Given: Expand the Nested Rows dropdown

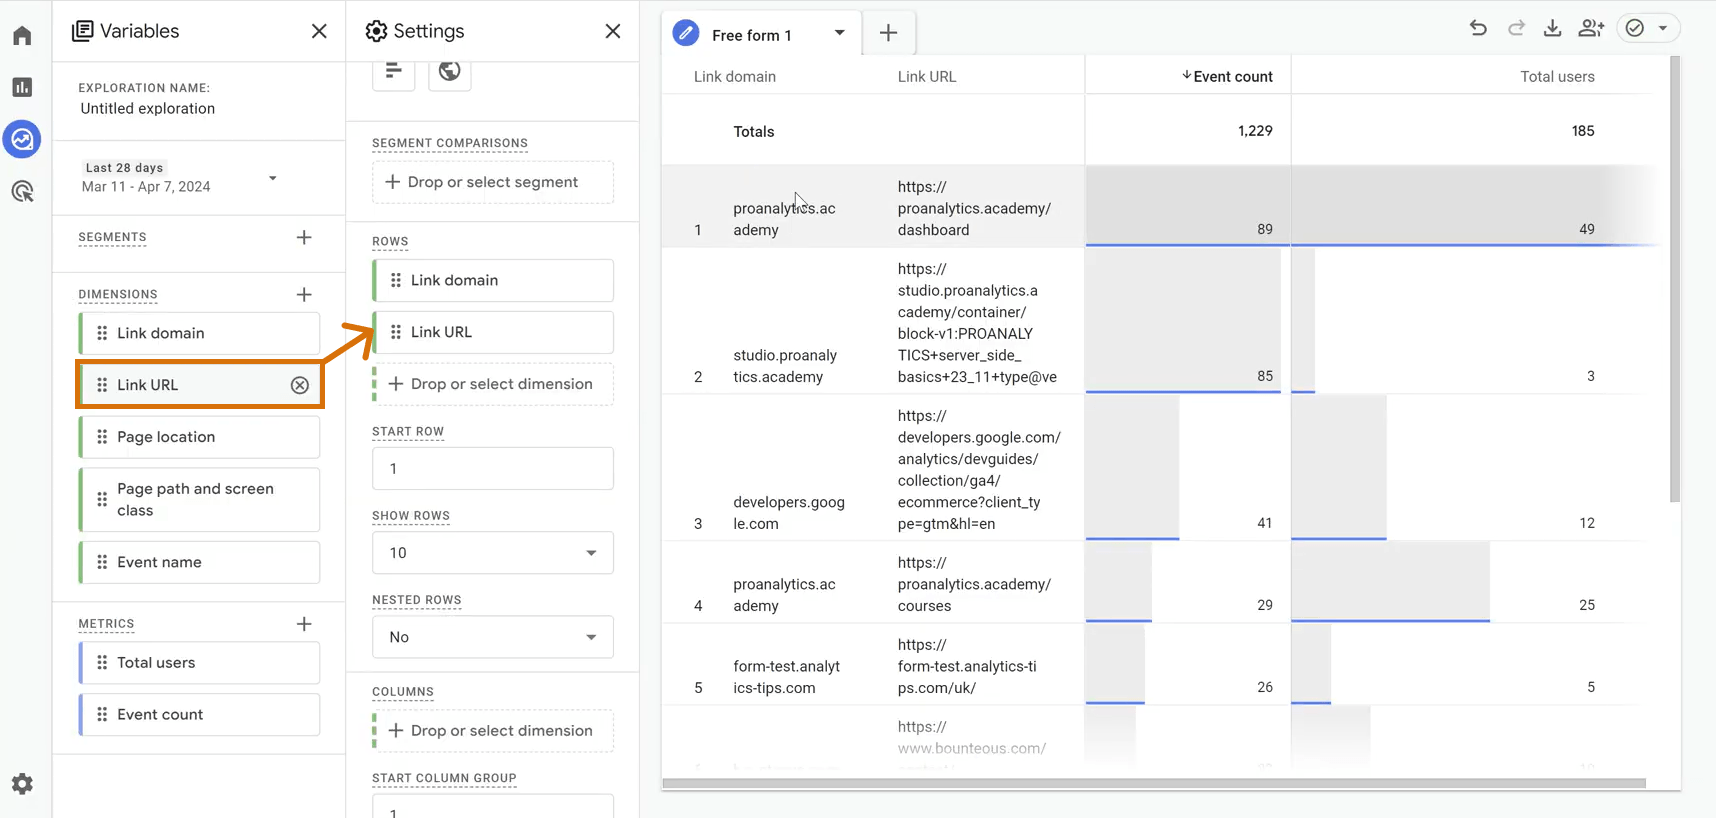Looking at the screenshot, I should (493, 637).
